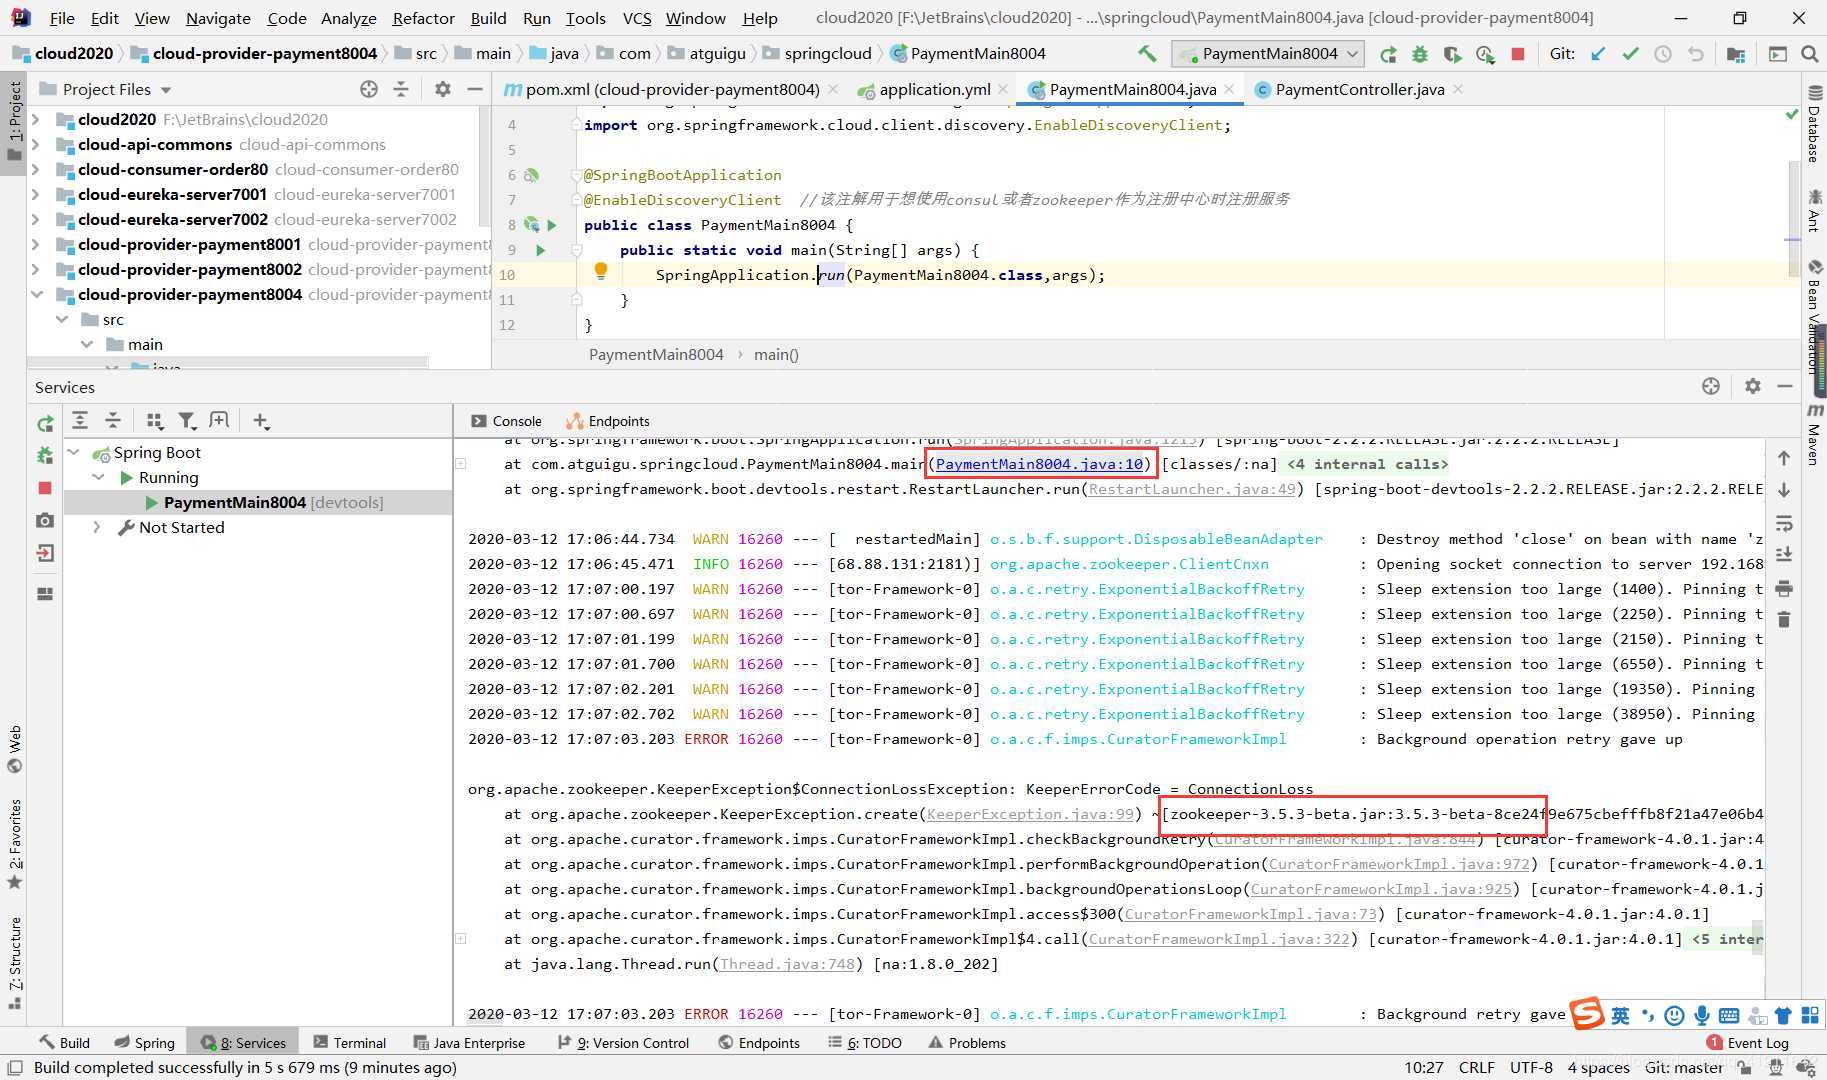Click the Git: master branch widget
Image resolution: width=1827 pixels, height=1080 pixels.
click(x=1684, y=1067)
